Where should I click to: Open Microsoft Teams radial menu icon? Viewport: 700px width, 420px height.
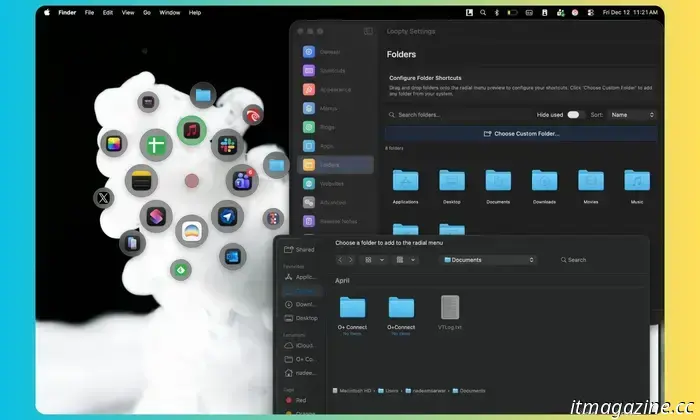click(242, 180)
